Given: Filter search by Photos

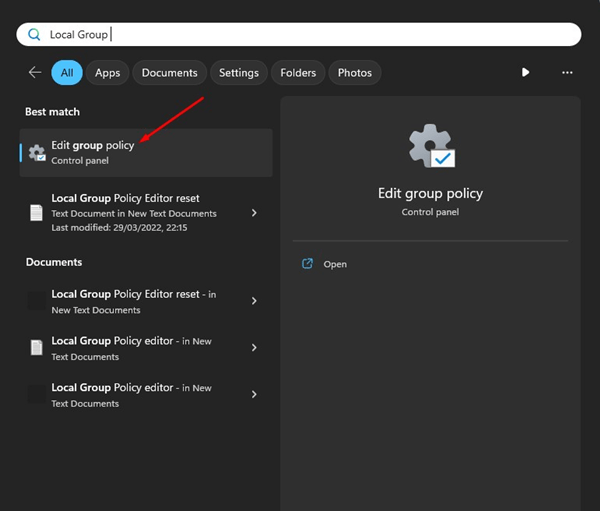Looking at the screenshot, I should point(355,73).
